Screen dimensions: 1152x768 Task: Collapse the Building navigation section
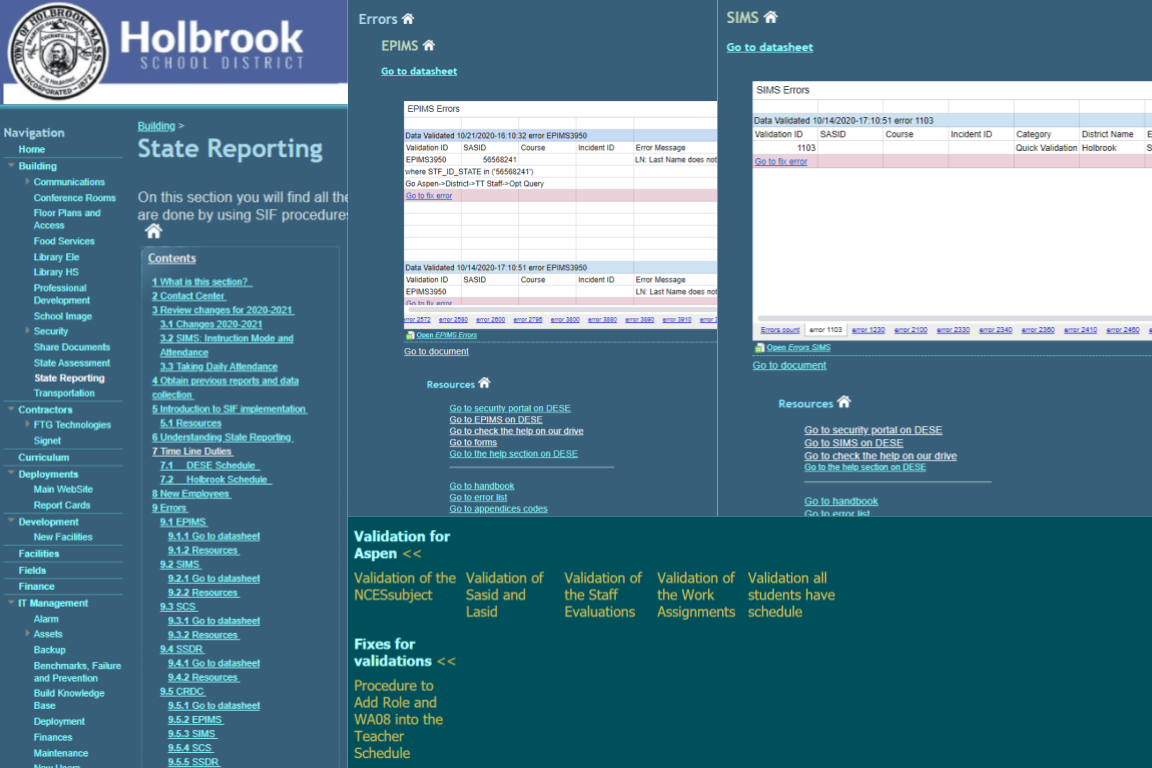11,166
